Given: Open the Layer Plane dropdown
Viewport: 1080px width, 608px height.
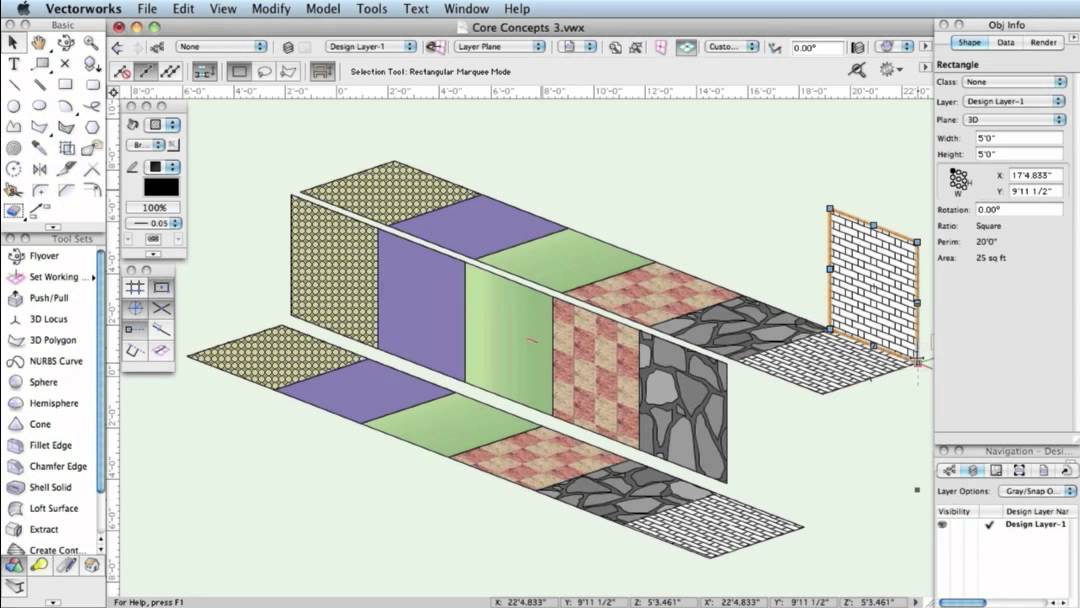Looking at the screenshot, I should [x=499, y=47].
